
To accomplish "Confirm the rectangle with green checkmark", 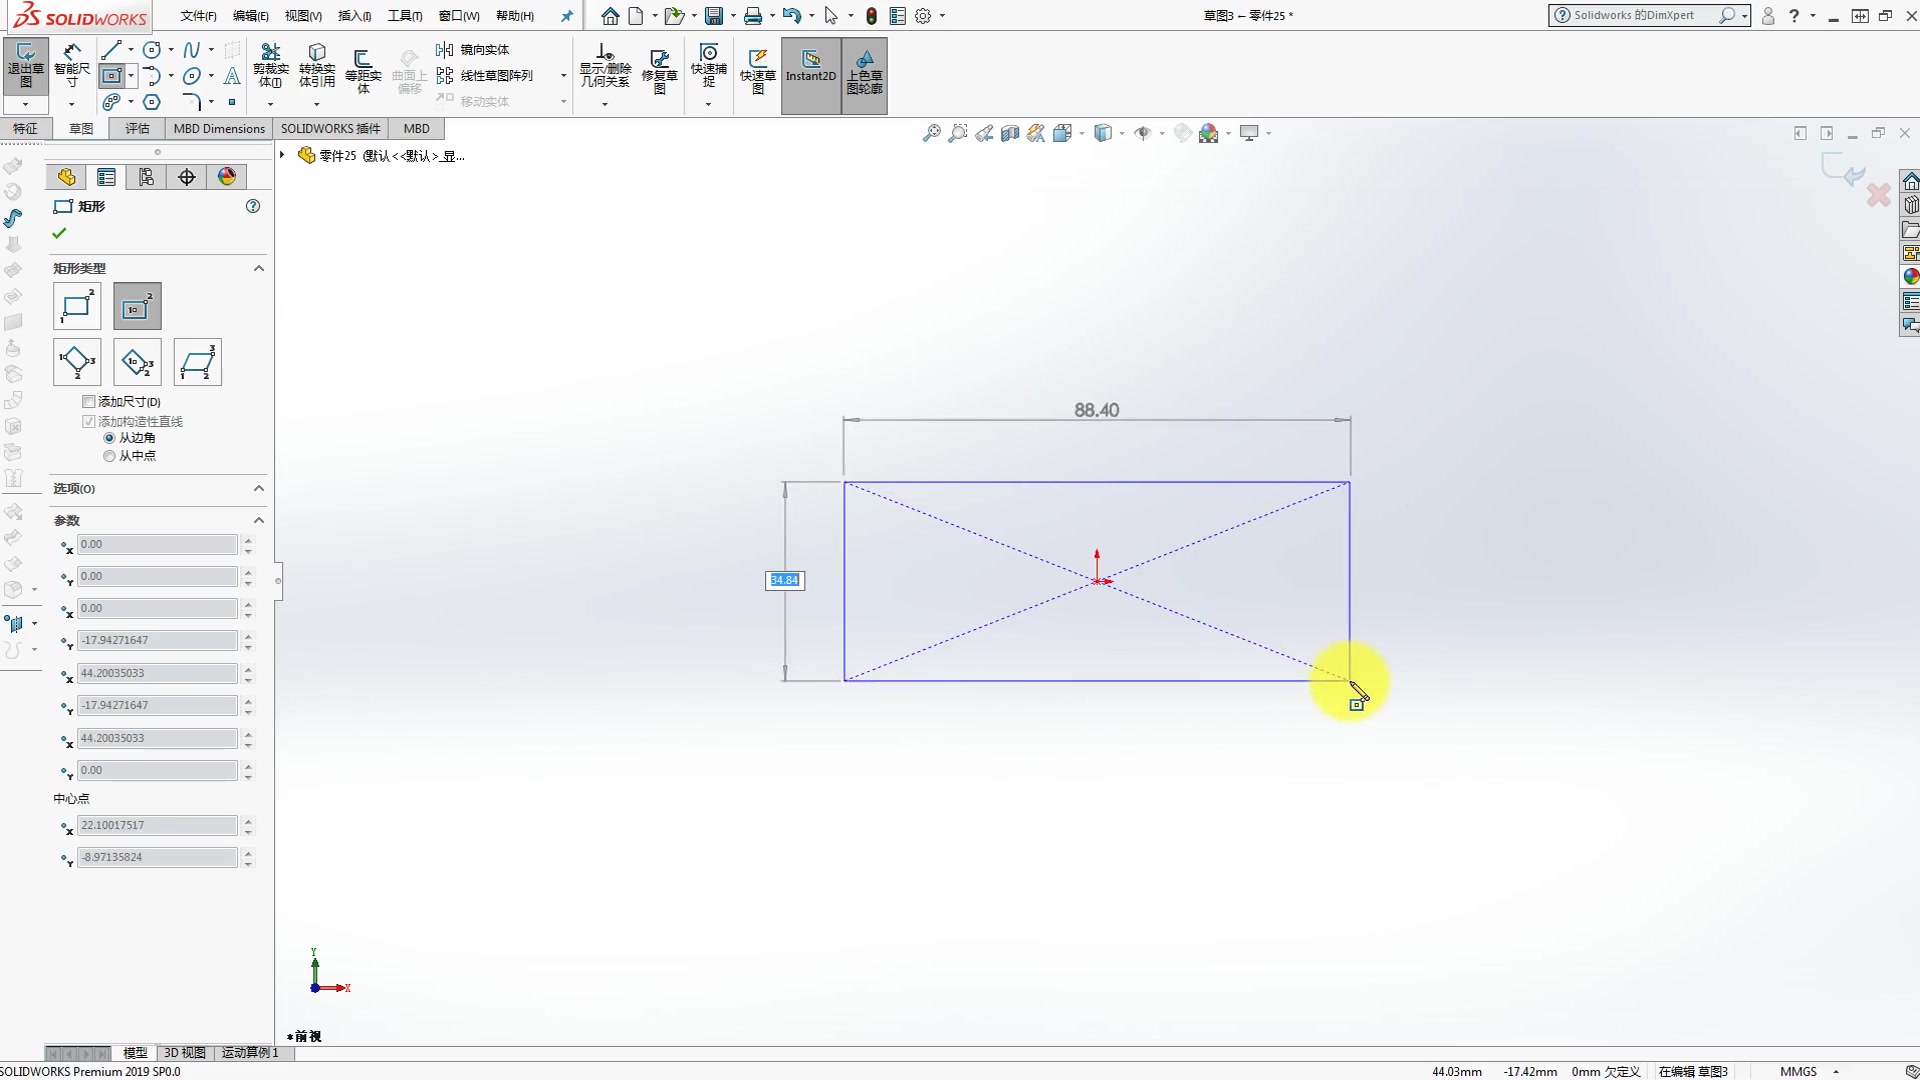I will [x=59, y=233].
